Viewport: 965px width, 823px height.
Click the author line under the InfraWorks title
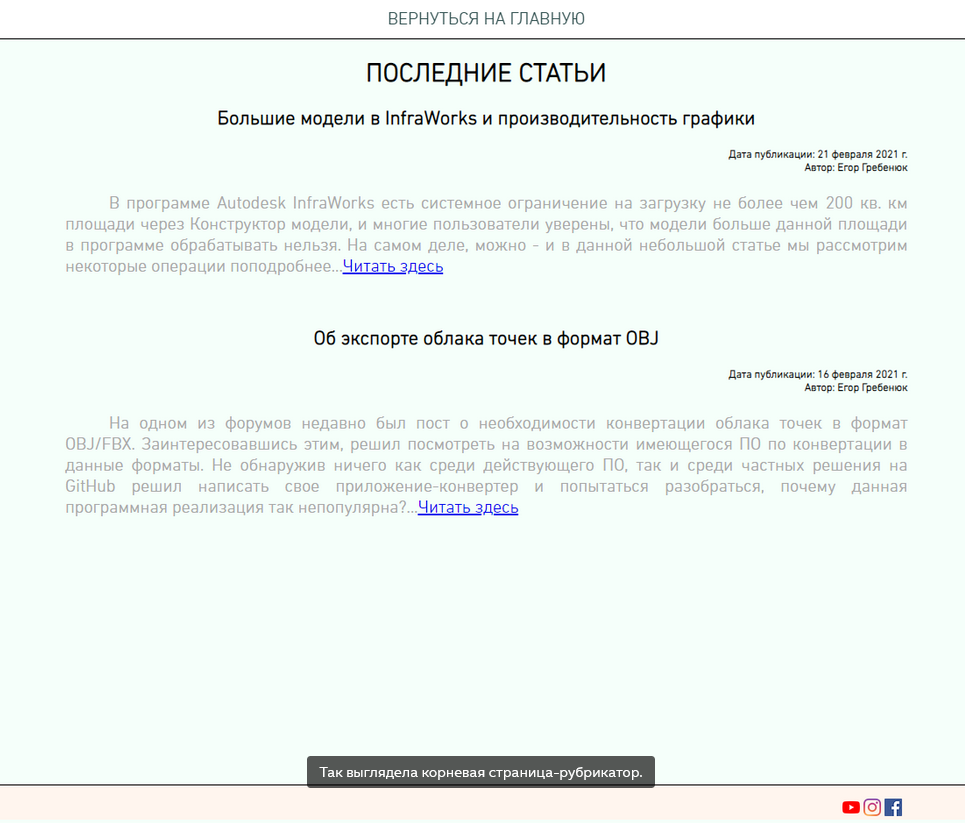(x=856, y=167)
